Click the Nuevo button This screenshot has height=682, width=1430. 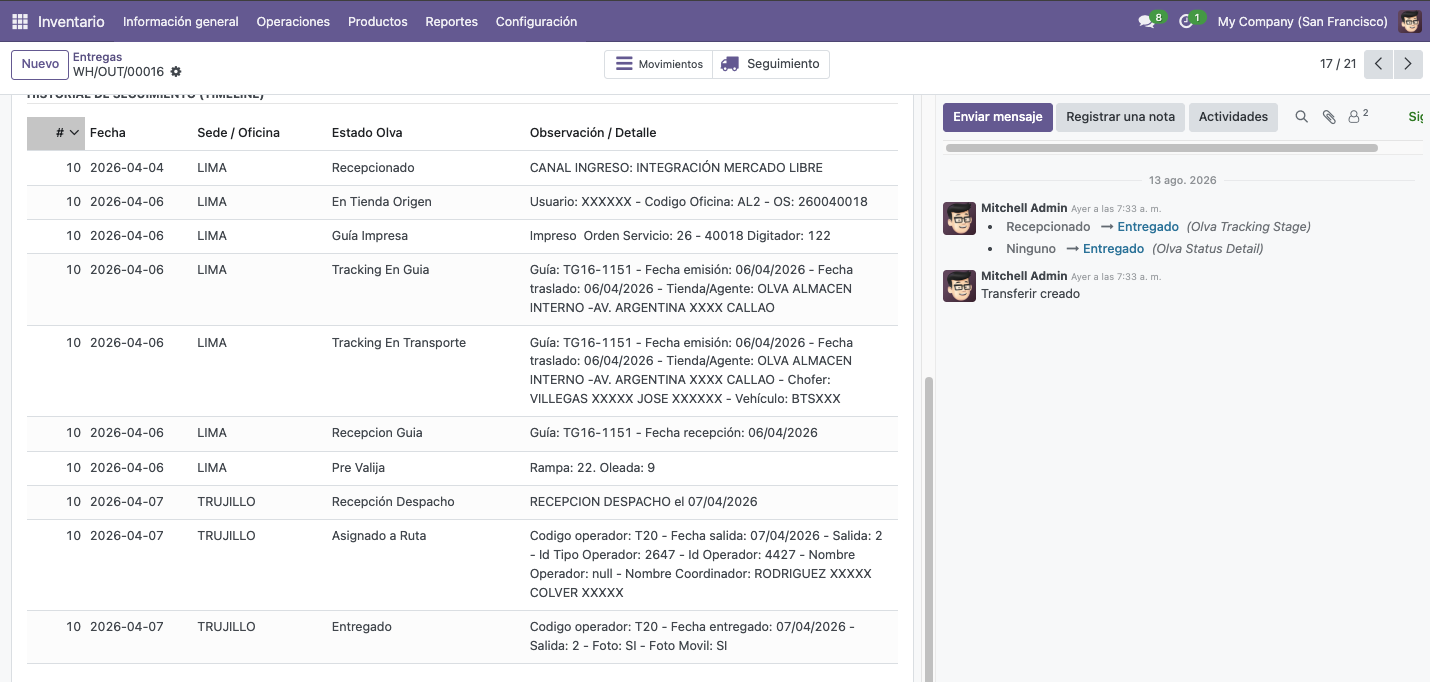40,64
